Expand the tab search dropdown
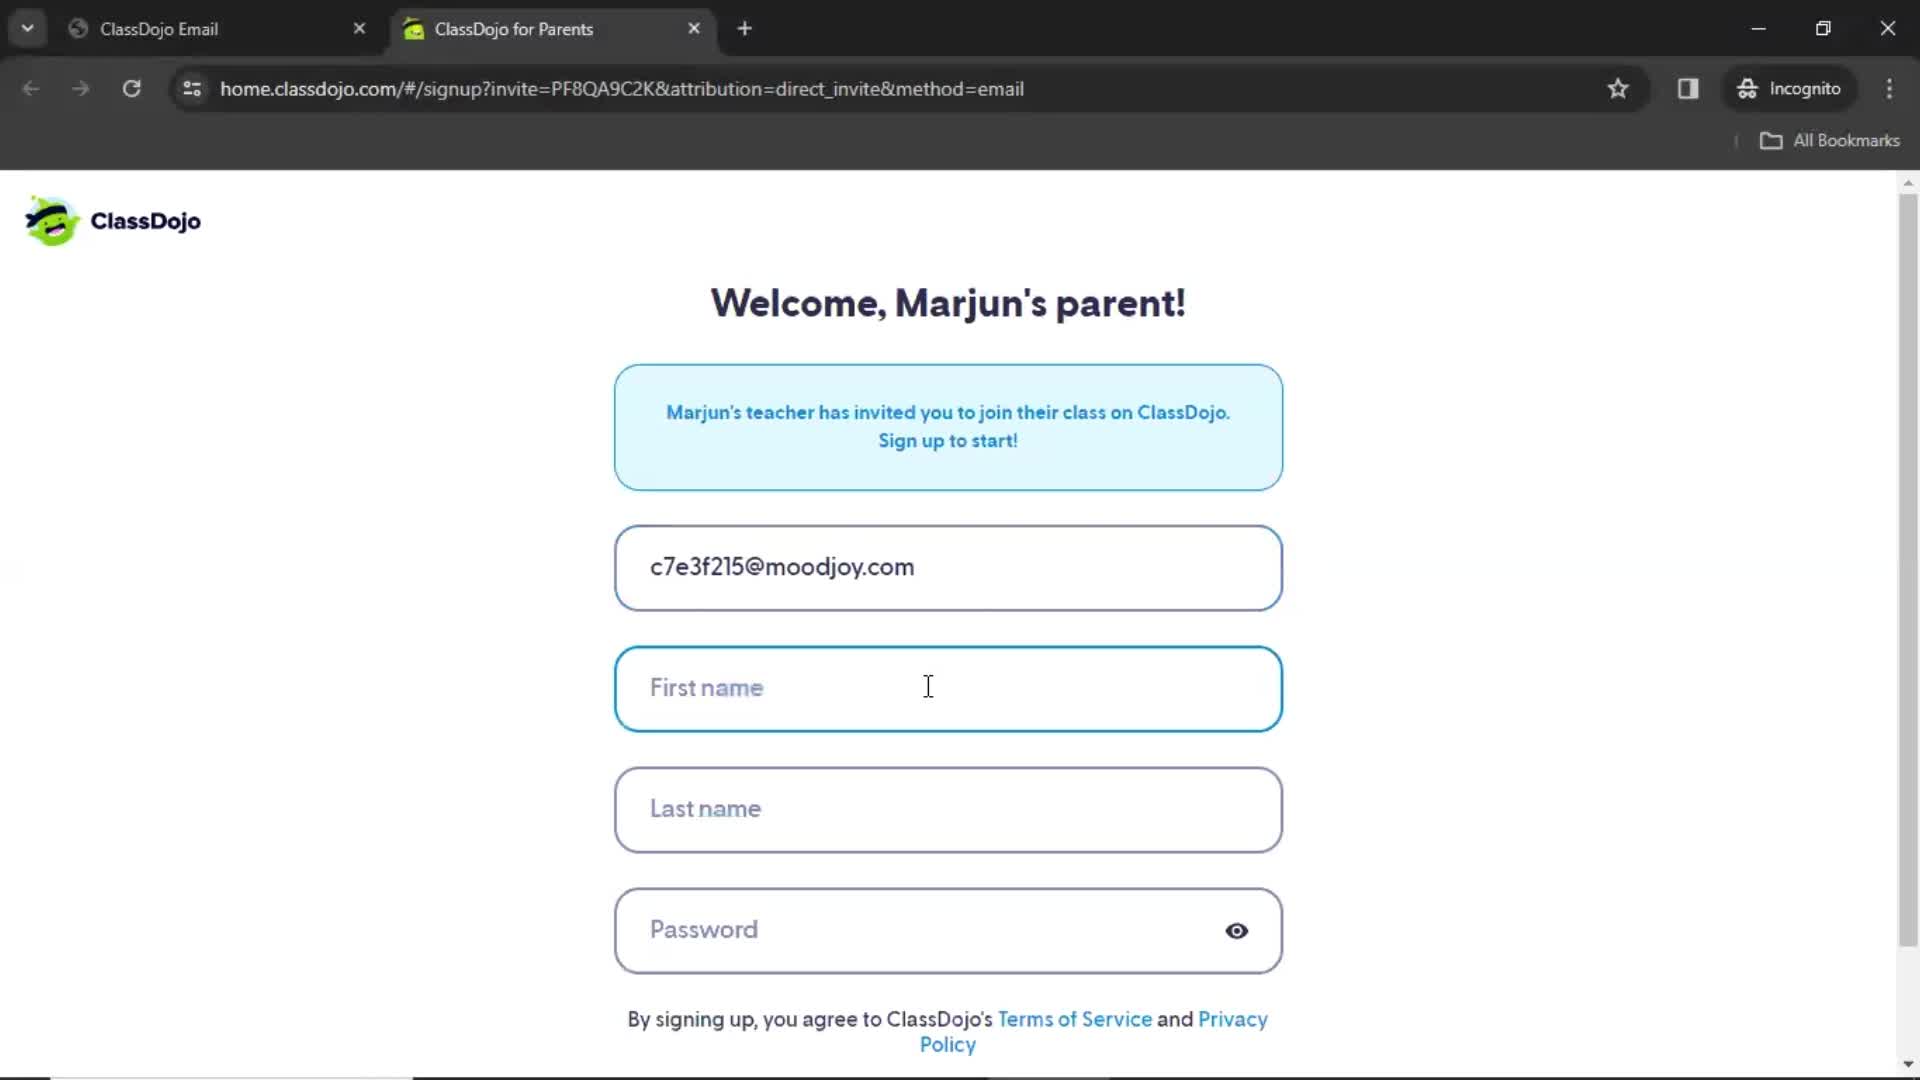The height and width of the screenshot is (1080, 1920). click(x=28, y=29)
